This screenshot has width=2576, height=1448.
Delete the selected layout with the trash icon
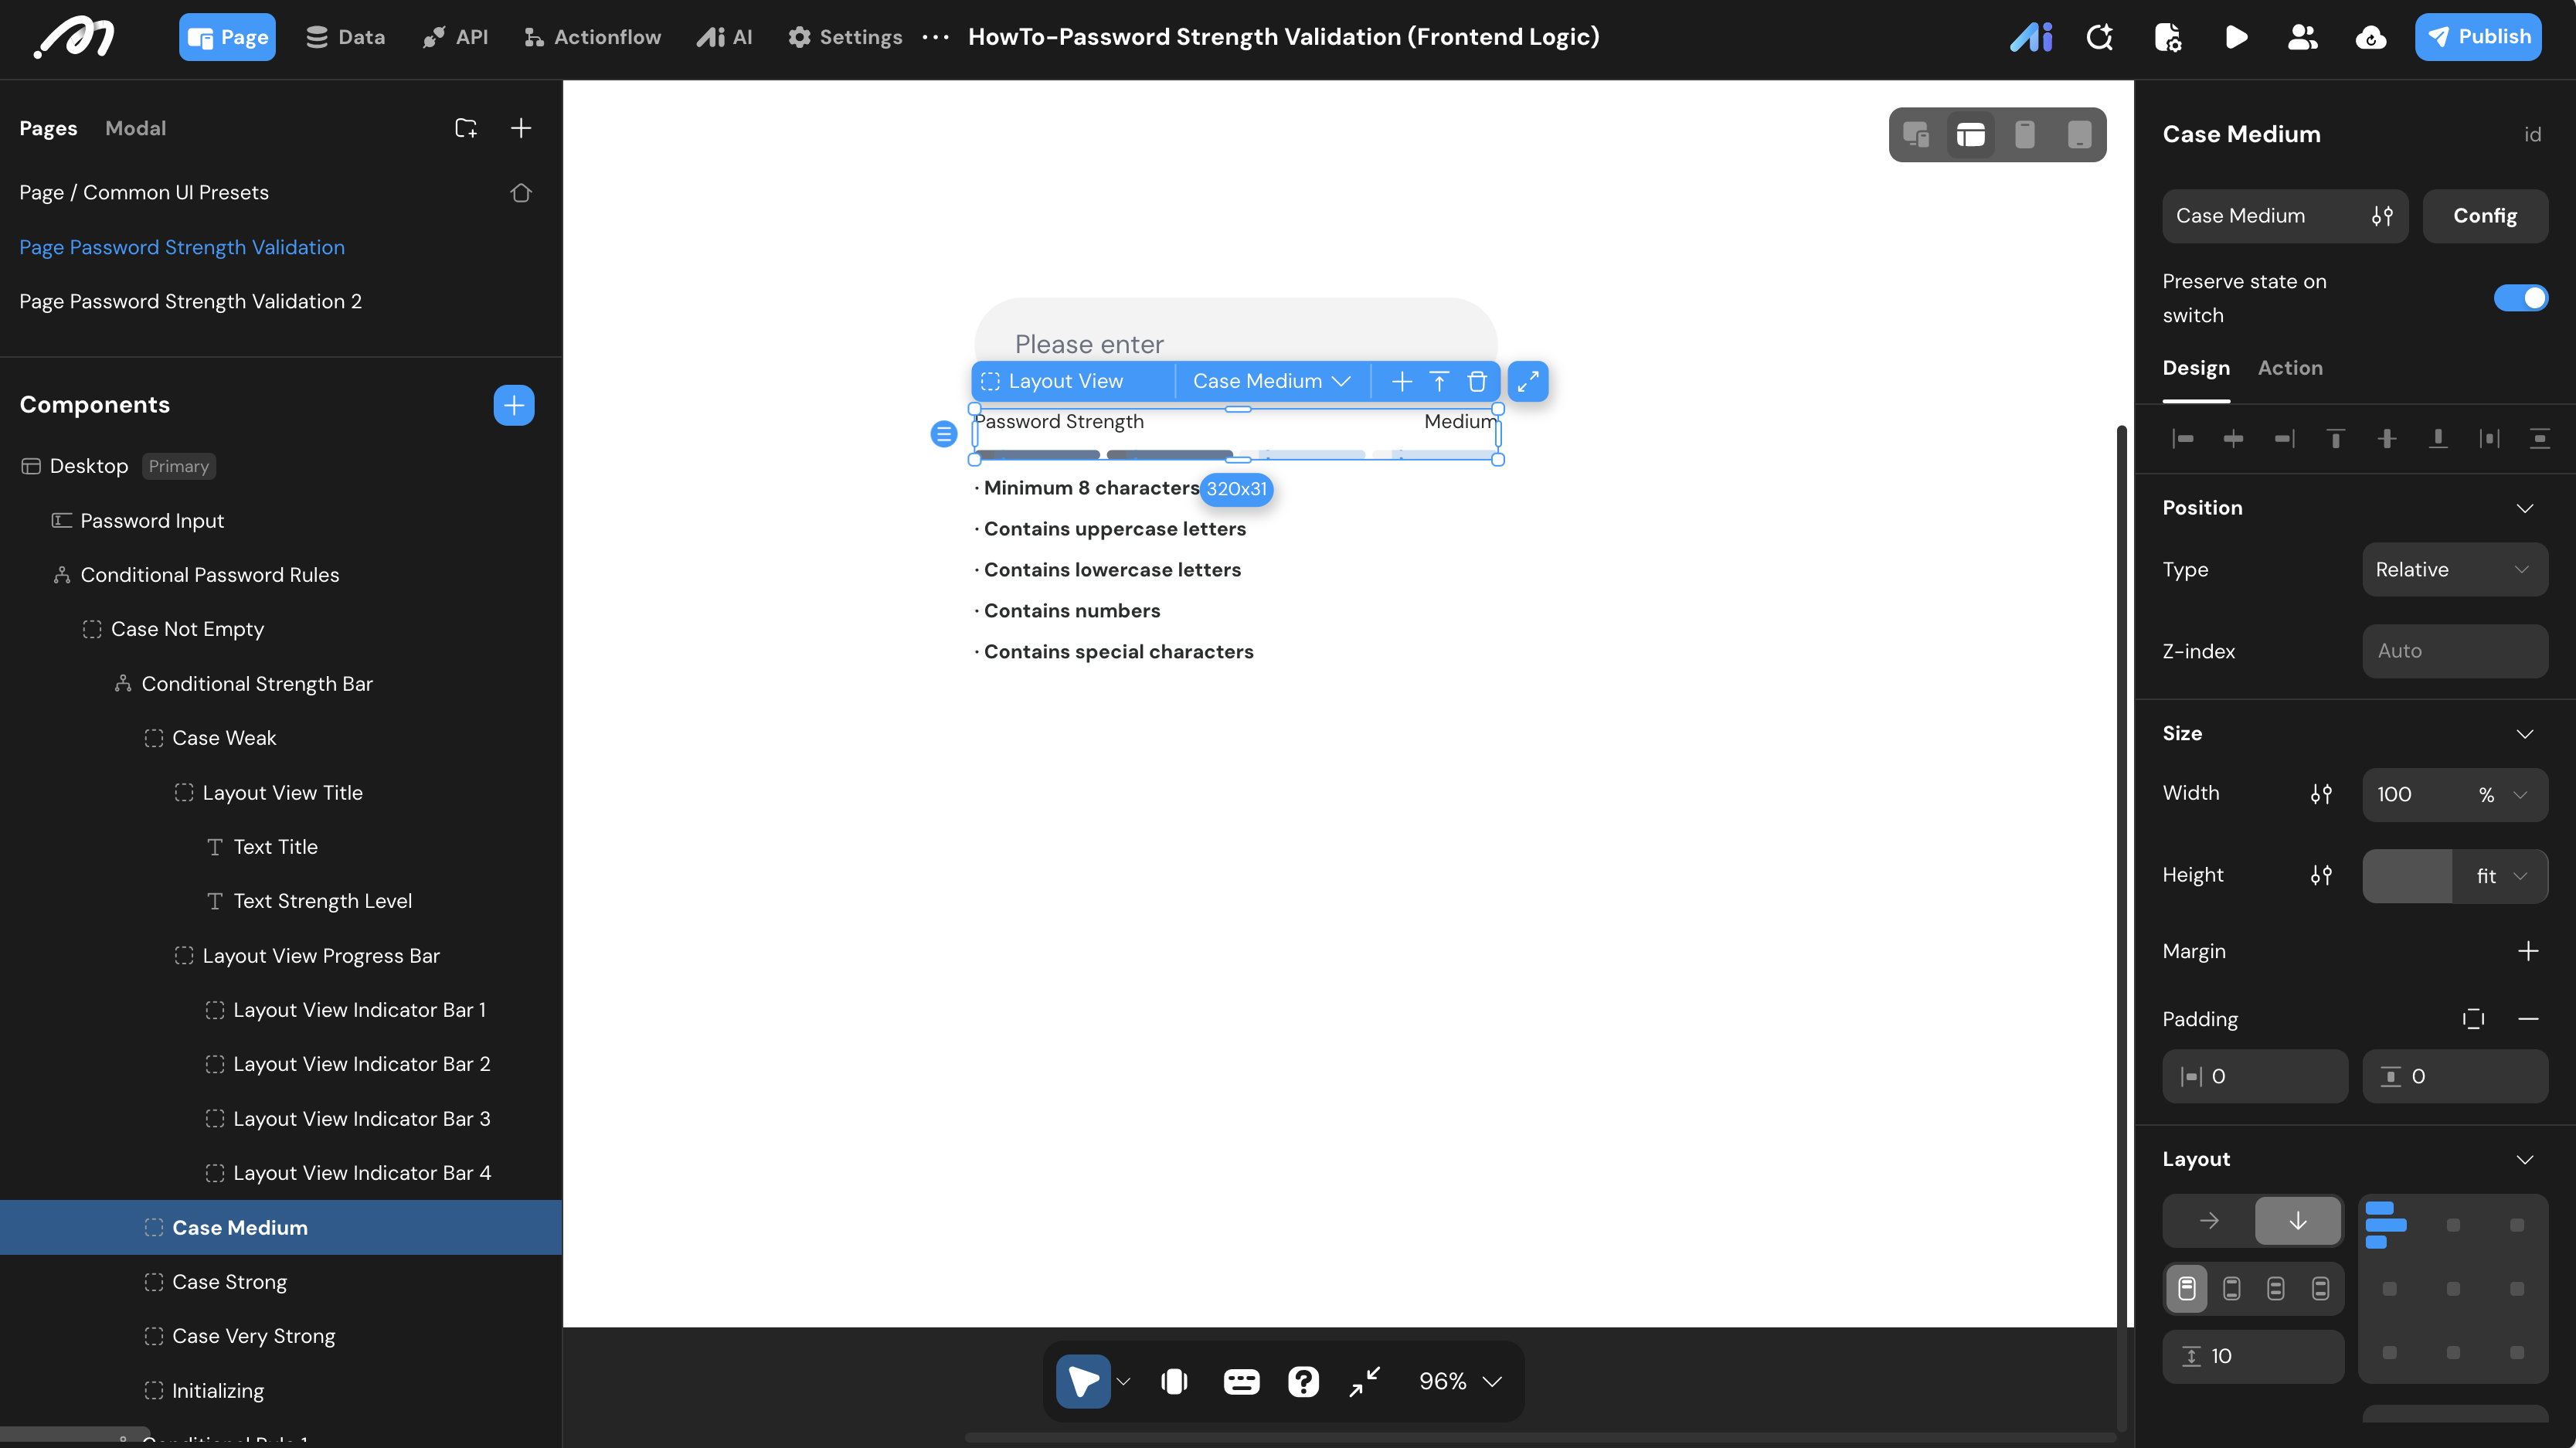1477,381
